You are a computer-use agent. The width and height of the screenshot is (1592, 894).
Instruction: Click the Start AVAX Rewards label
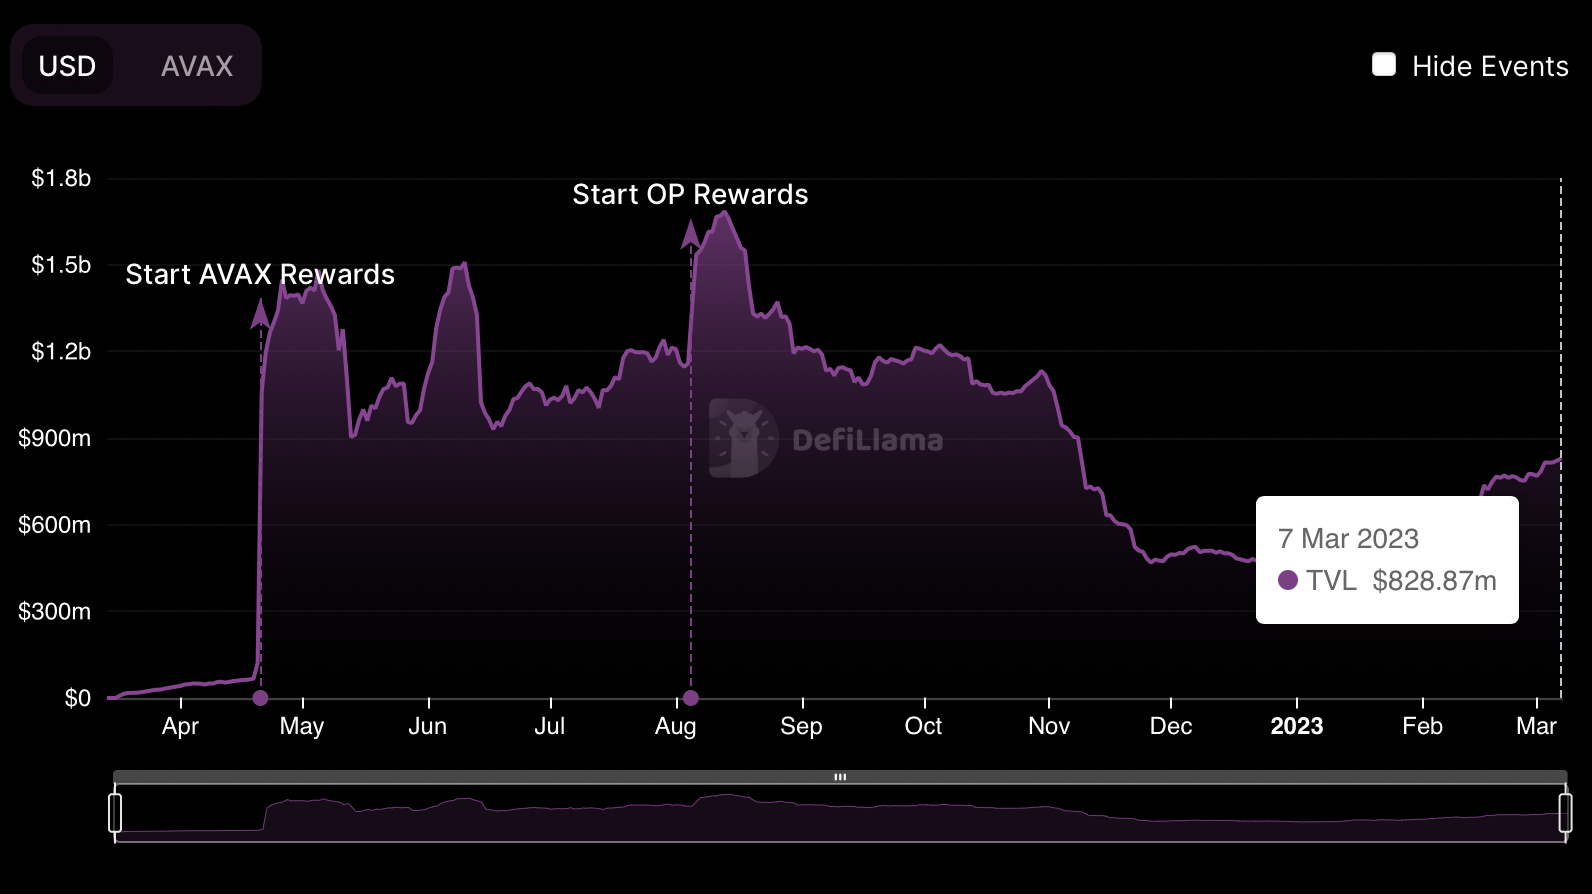click(x=260, y=274)
